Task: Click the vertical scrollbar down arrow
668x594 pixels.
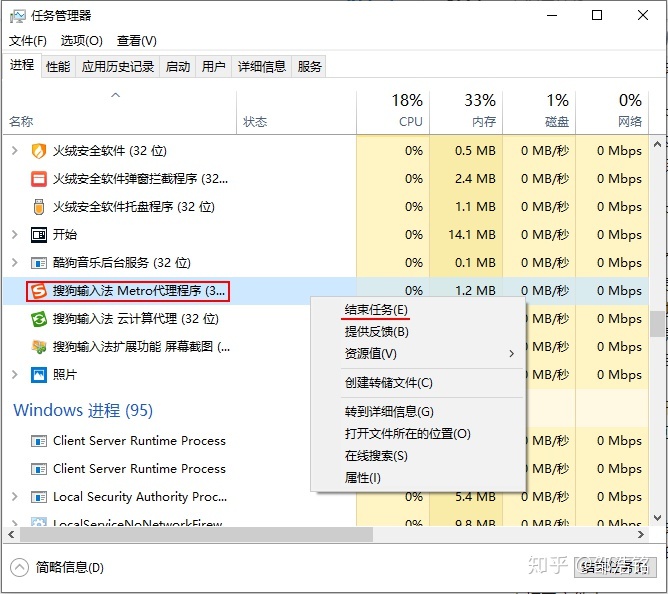Action: coord(657,518)
